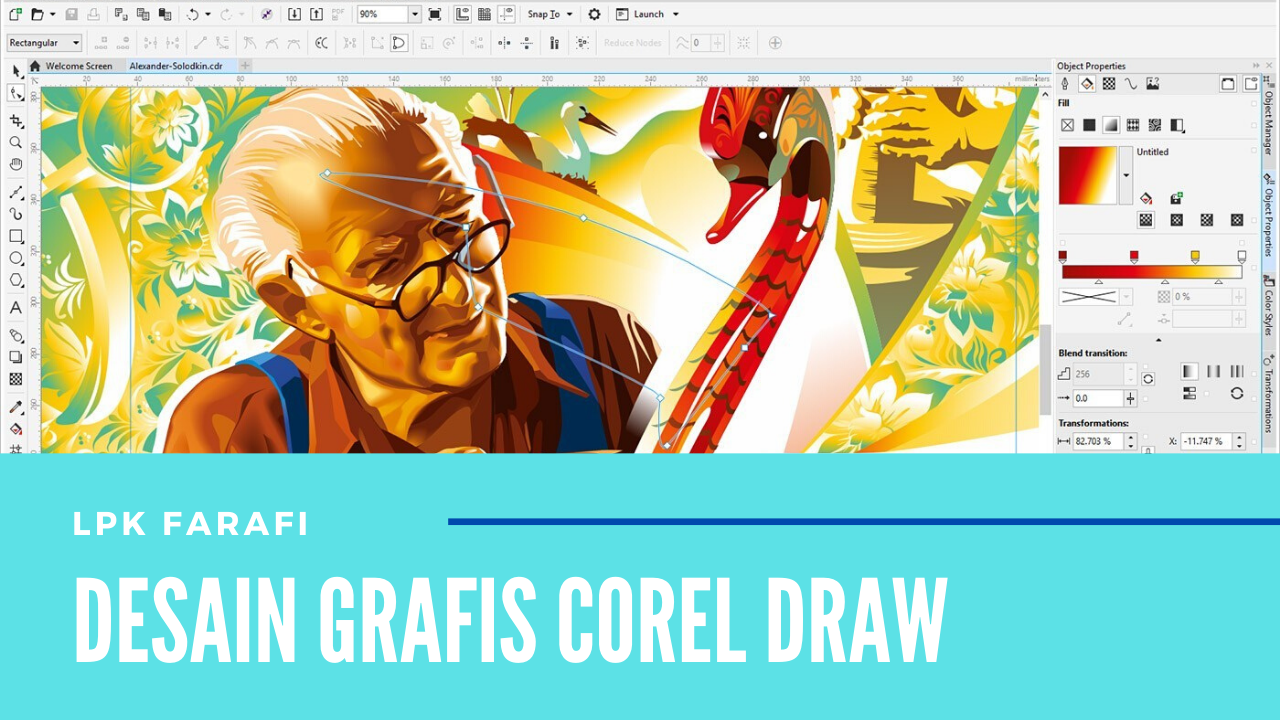The image size is (1280, 720).
Task: Reverse the fill with circular arrows
Action: pos(1237,393)
